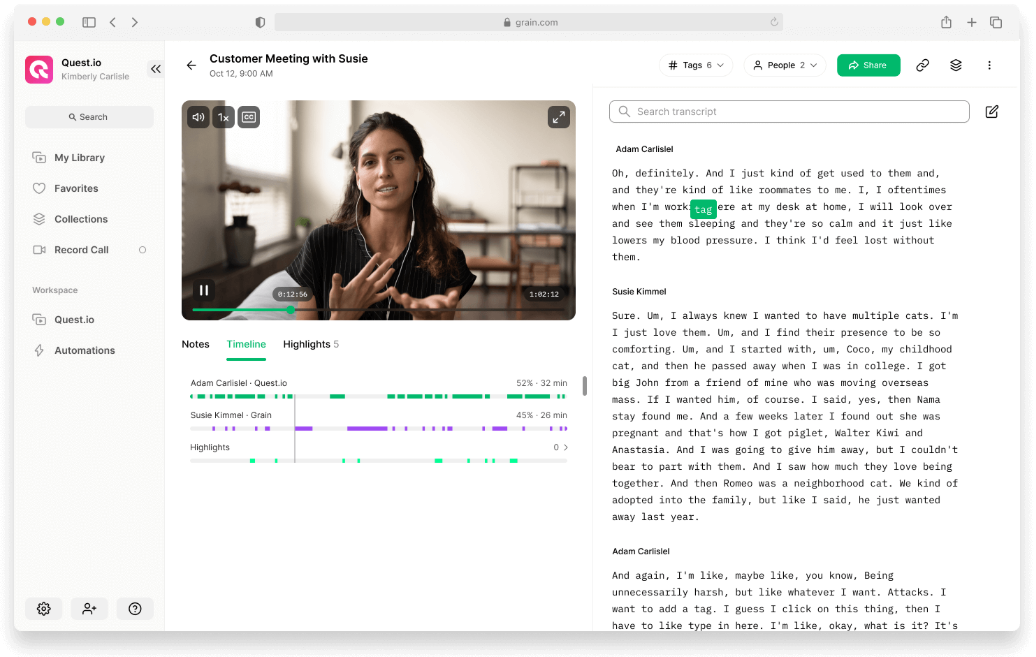1036x657 pixels.
Task: Expand the video to fullscreen
Action: 558,117
